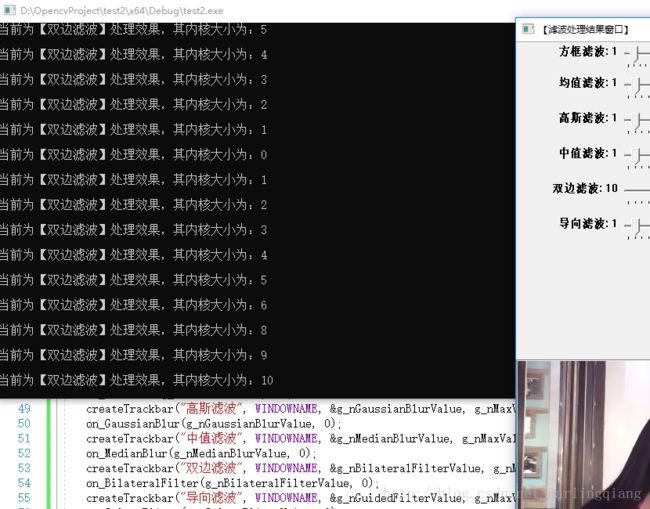Click the filtered image preview in result window

point(584,435)
